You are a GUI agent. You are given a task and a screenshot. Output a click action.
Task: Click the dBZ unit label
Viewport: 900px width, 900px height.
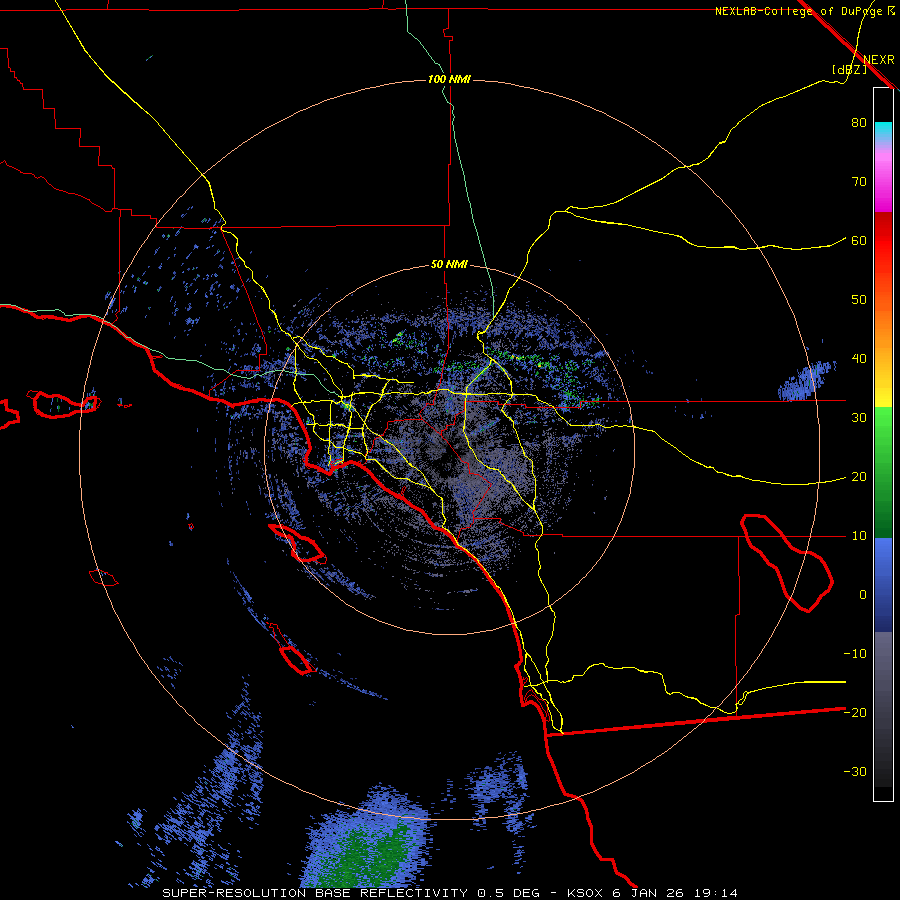(x=849, y=69)
